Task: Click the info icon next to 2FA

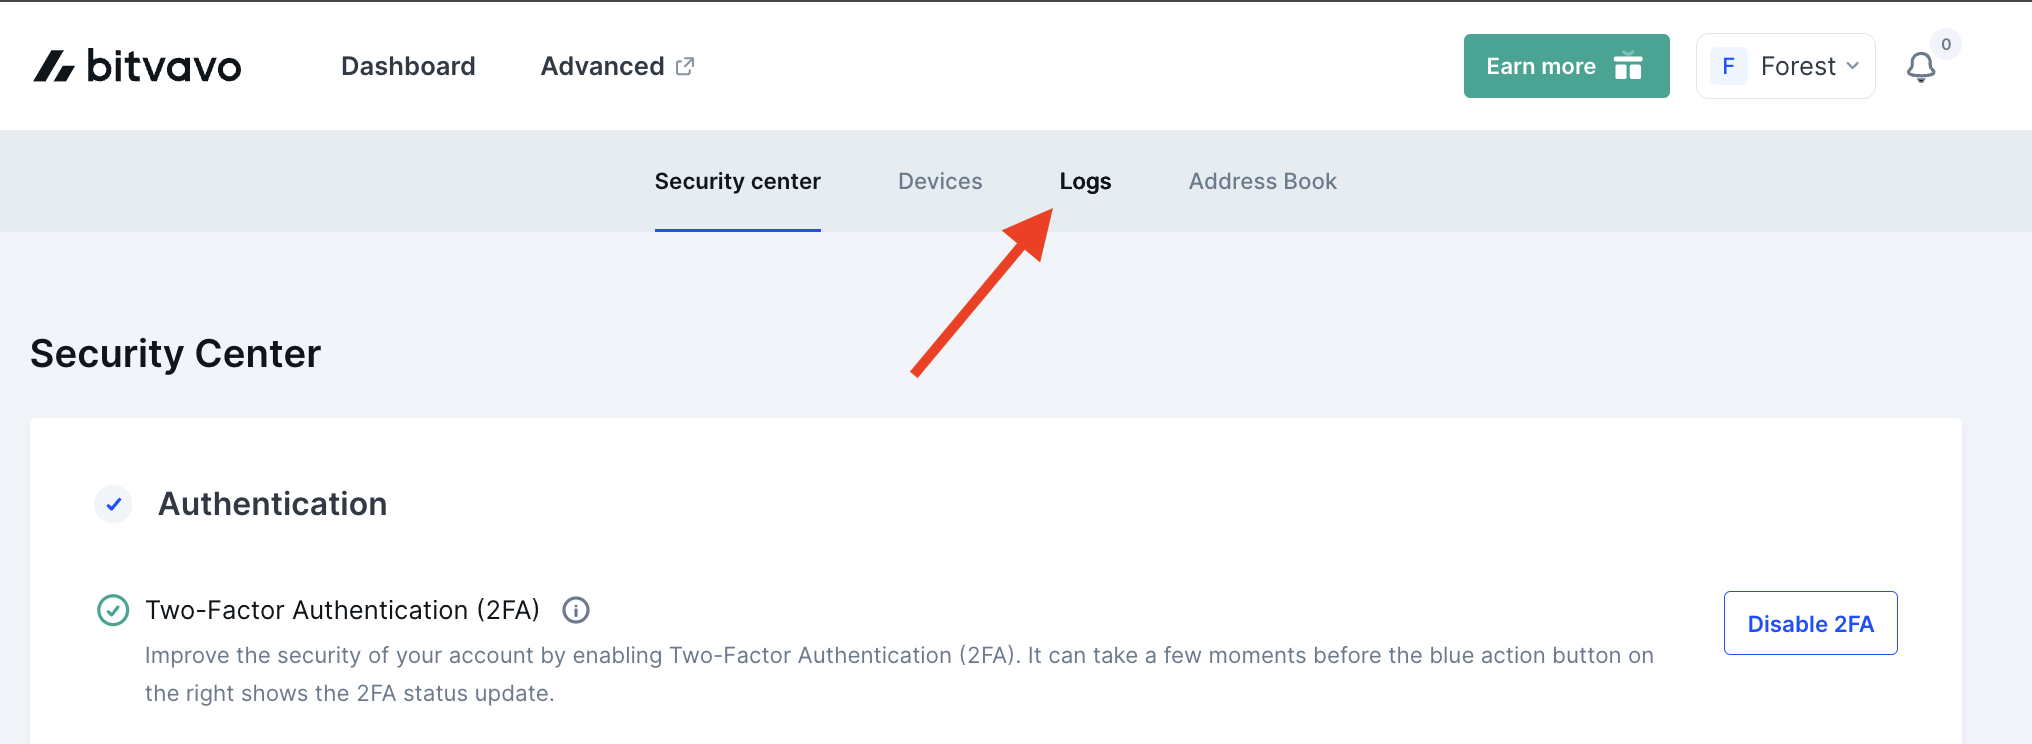Action: pos(576,610)
